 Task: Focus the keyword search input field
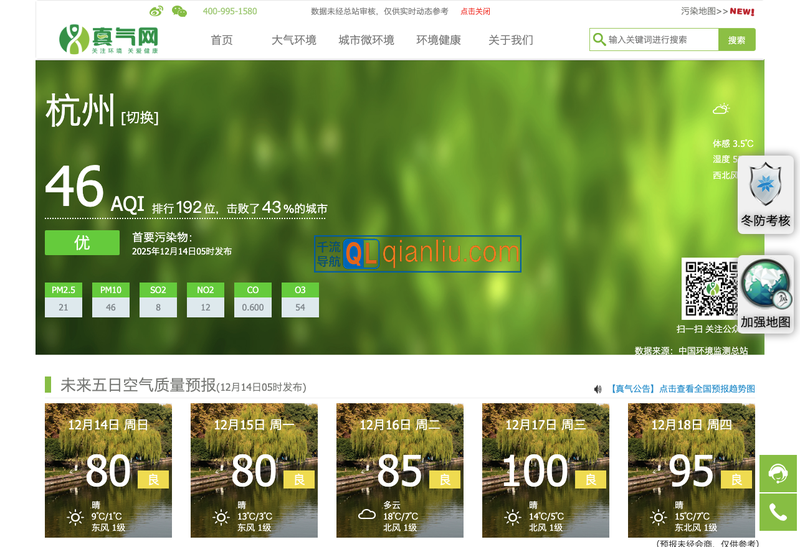(x=660, y=40)
